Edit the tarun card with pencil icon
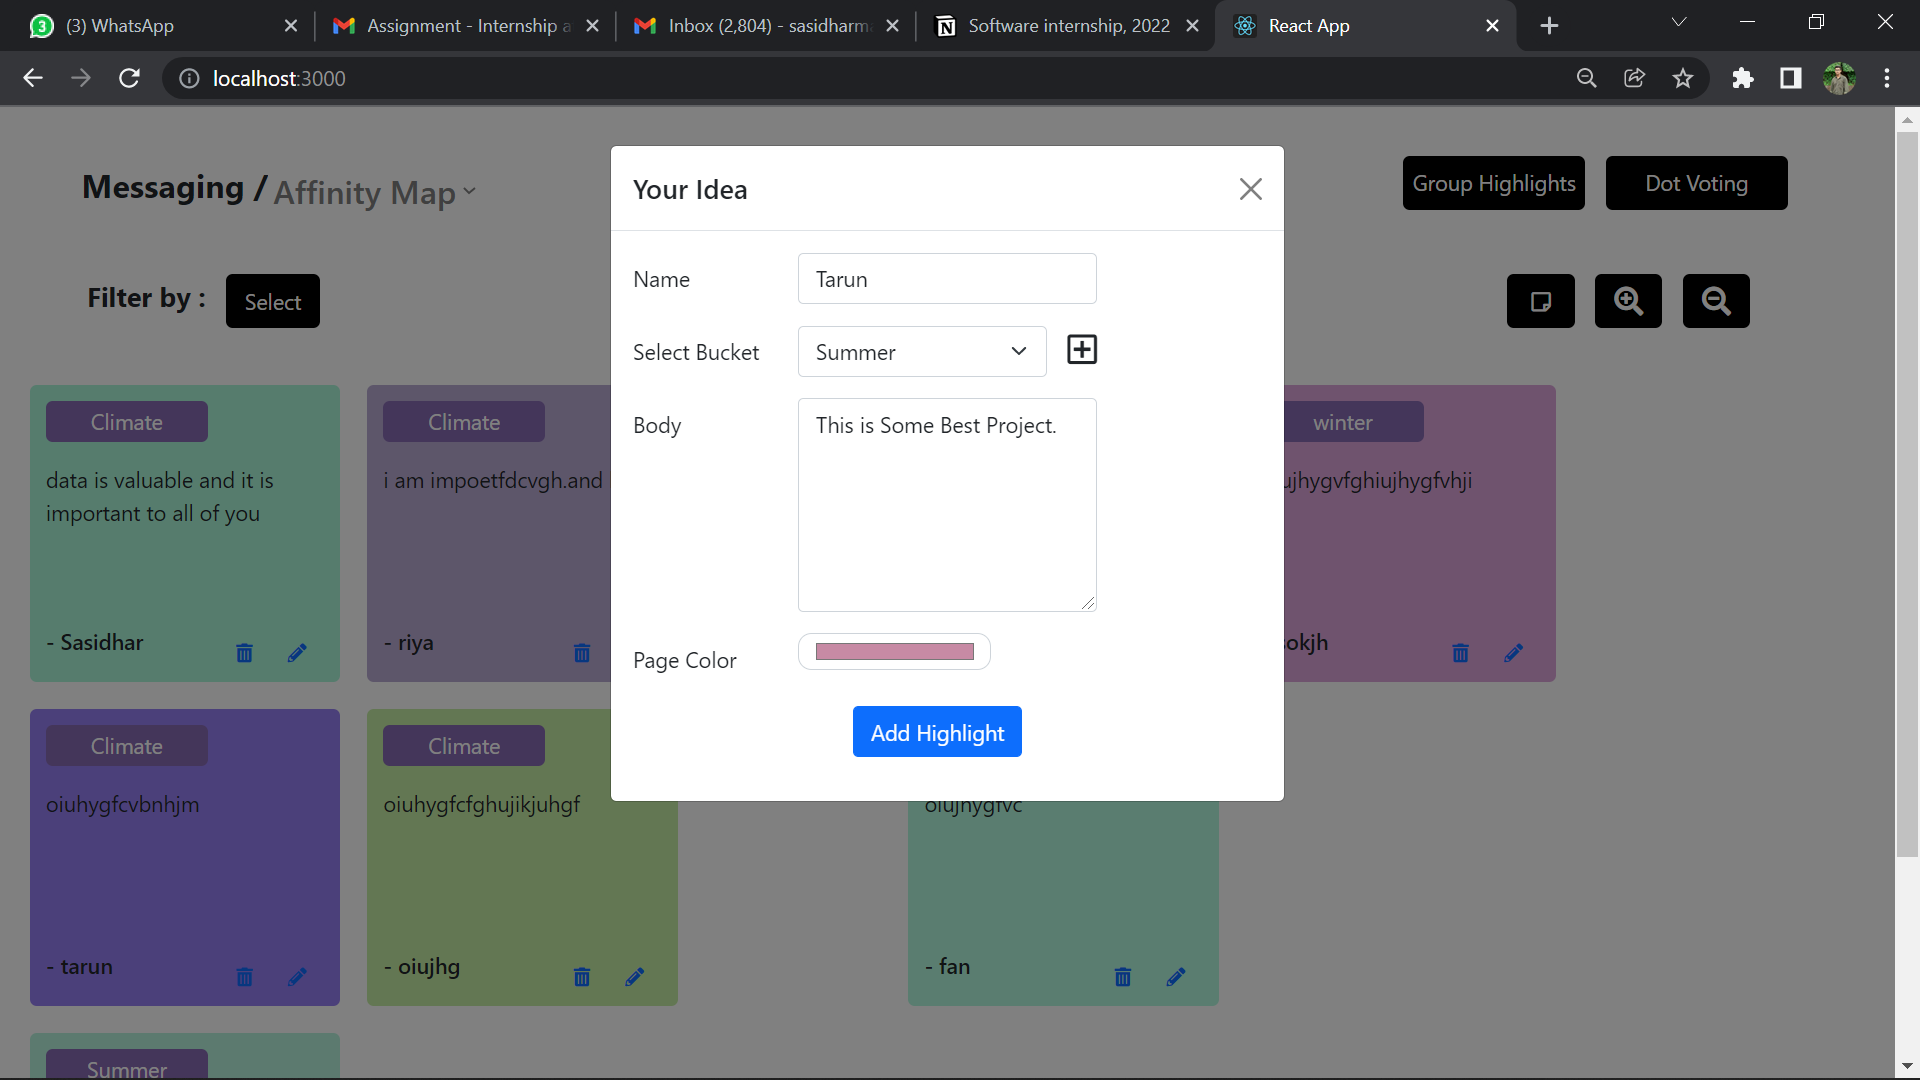 coord(297,977)
